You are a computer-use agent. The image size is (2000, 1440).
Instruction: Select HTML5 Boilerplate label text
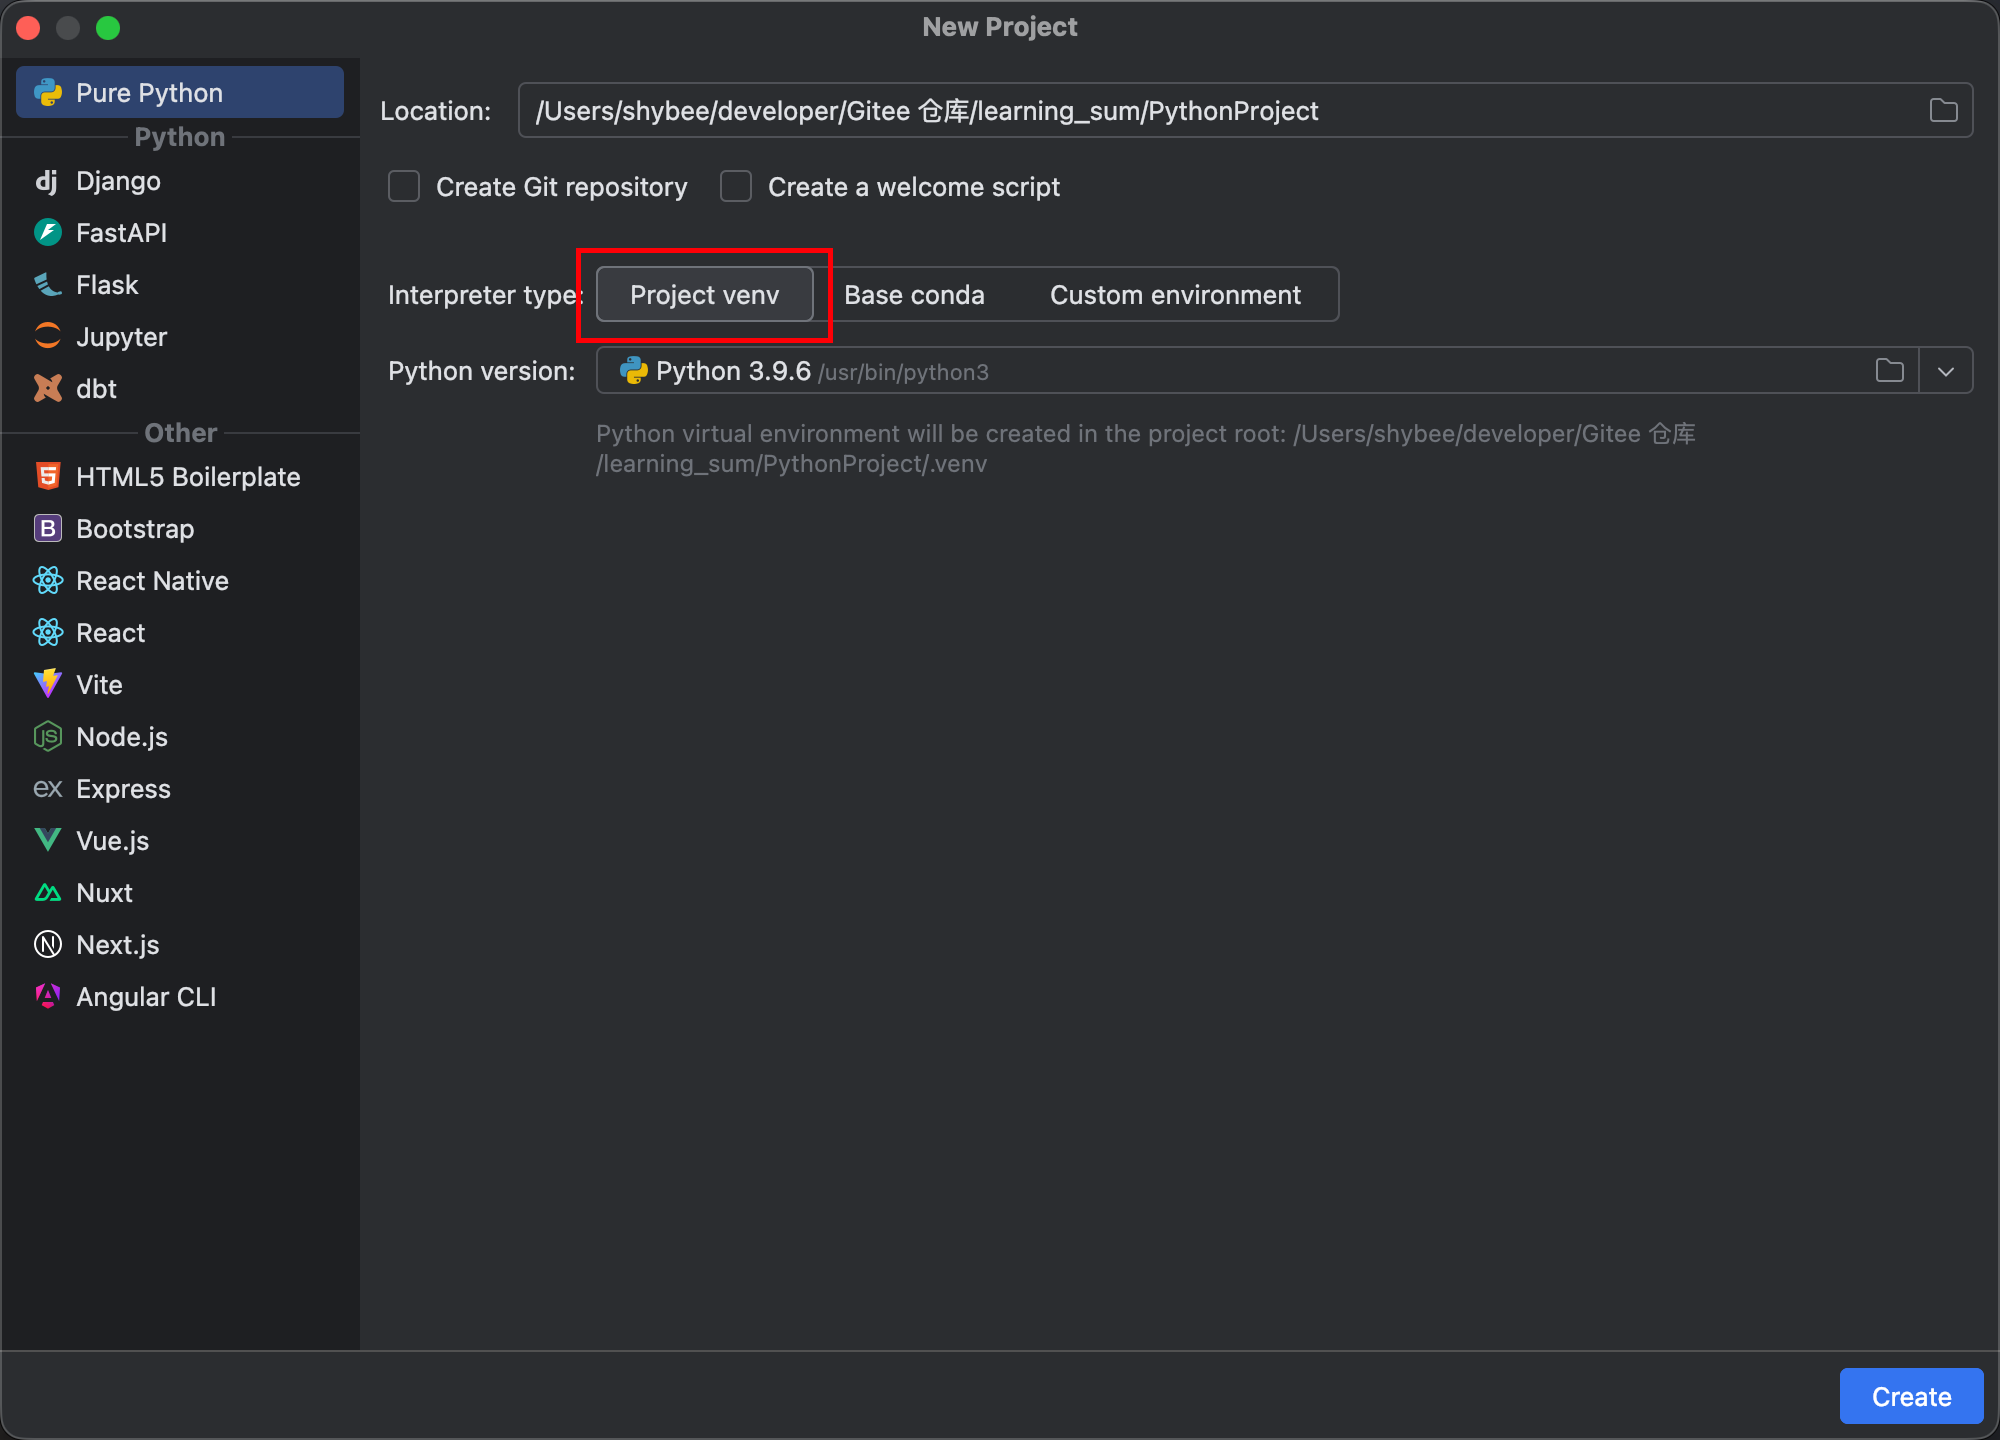(x=188, y=477)
